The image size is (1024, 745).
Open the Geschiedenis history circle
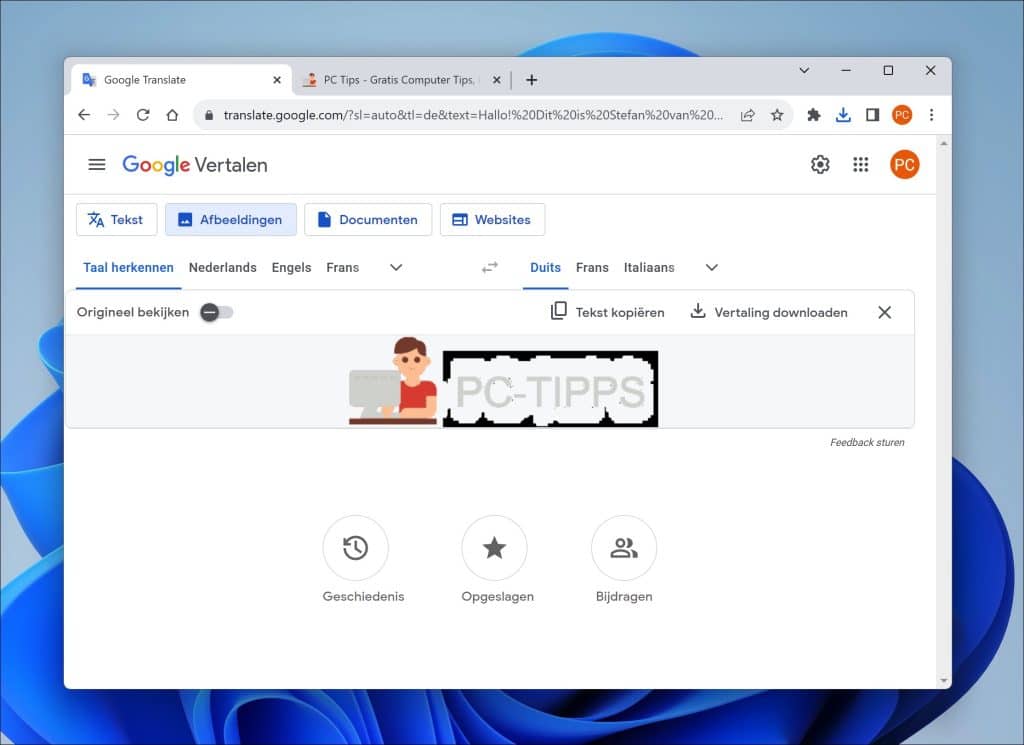pyautogui.click(x=355, y=548)
